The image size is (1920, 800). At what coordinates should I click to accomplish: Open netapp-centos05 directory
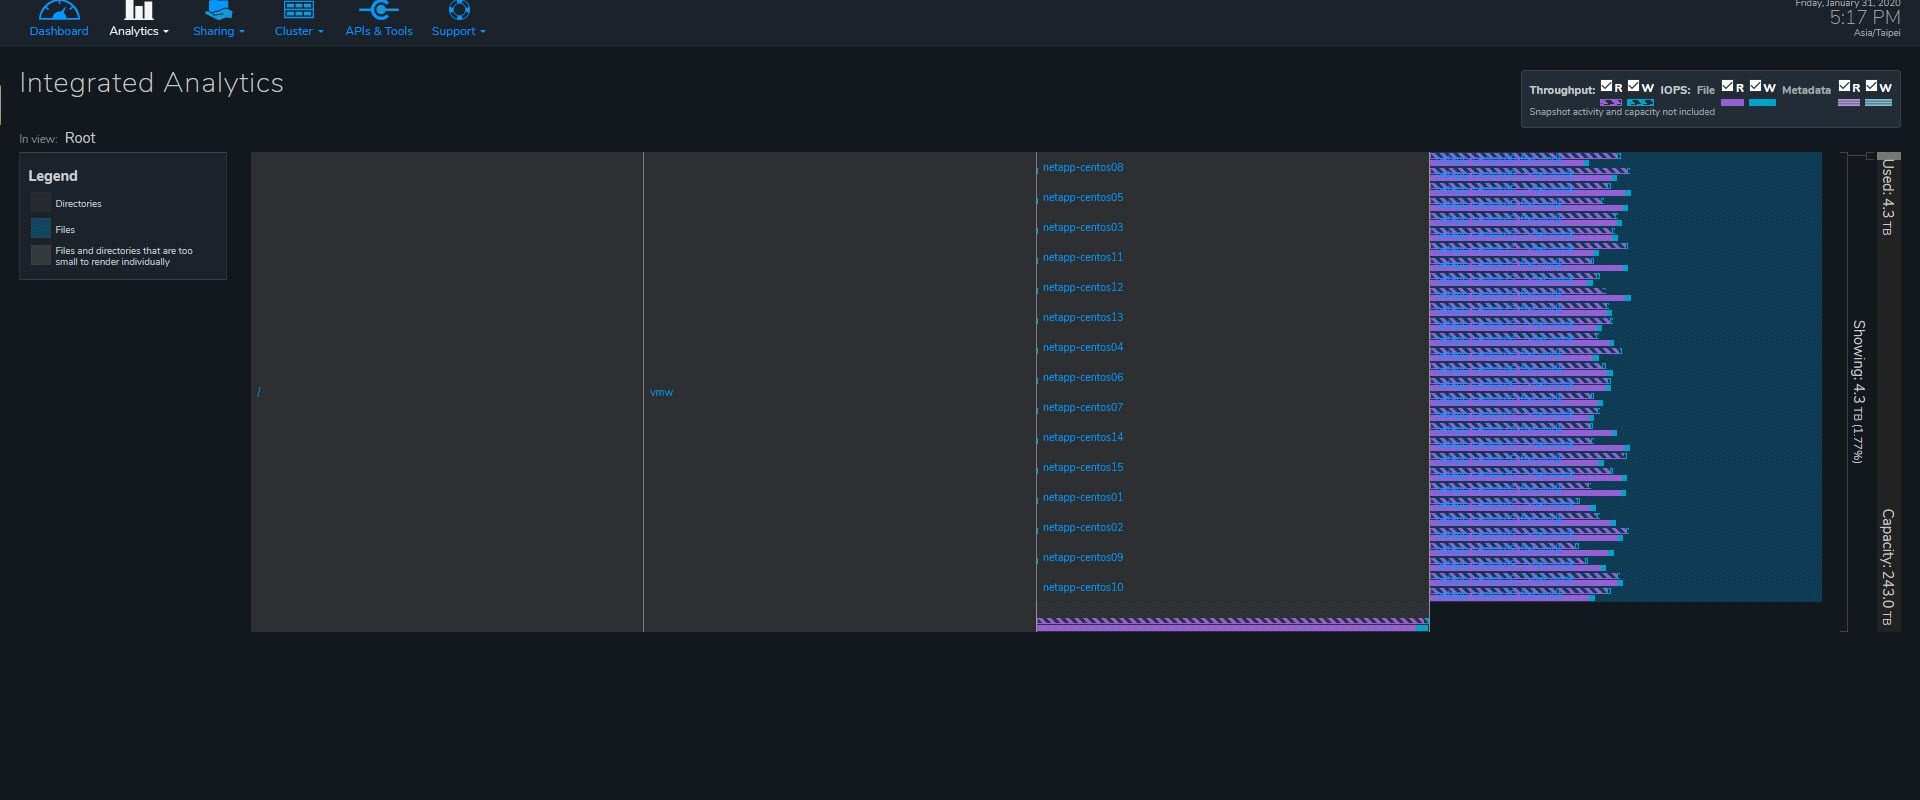(1083, 197)
